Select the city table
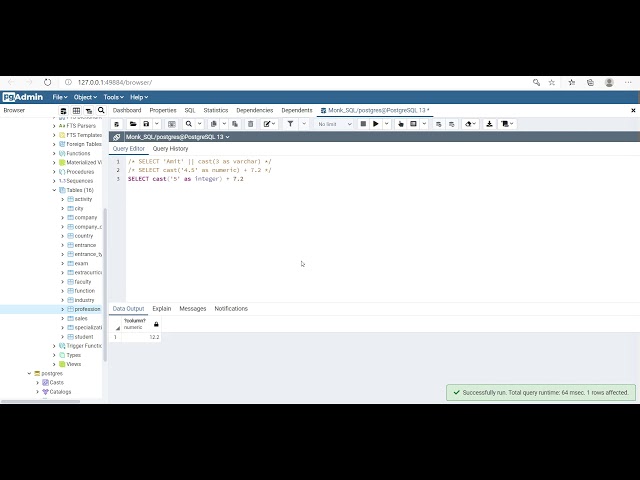This screenshot has height=480, width=640. pos(79,209)
